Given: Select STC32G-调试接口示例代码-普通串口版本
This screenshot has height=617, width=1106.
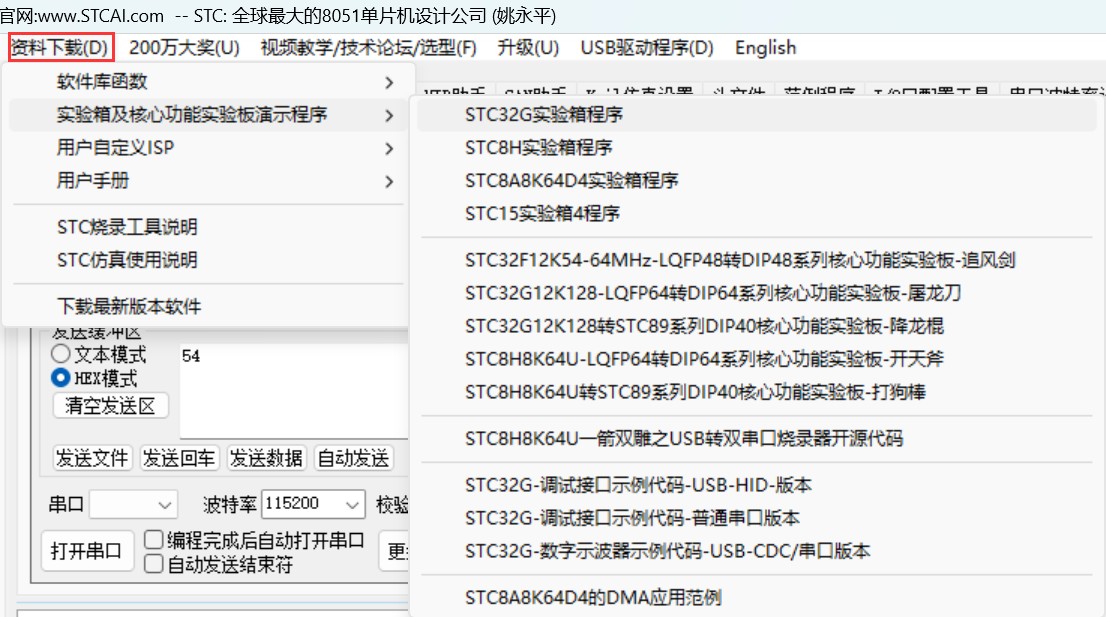Looking at the screenshot, I should (757, 518).
